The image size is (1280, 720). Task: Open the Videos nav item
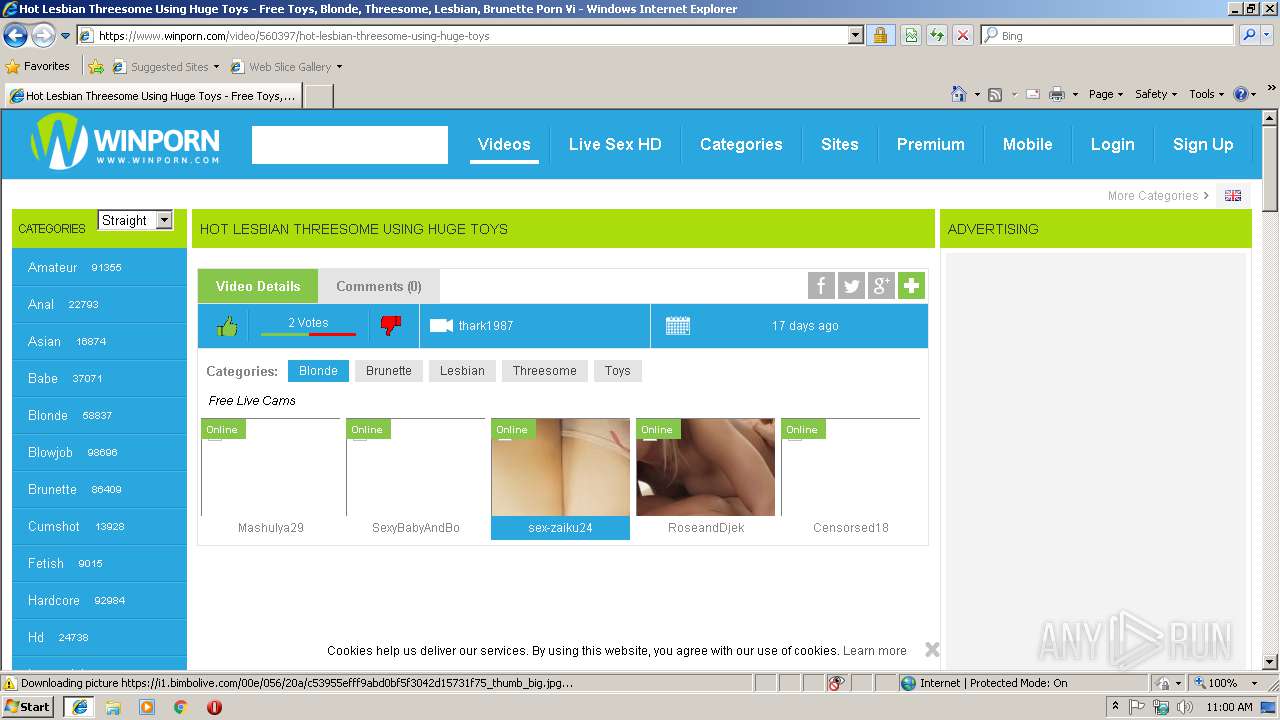point(504,144)
